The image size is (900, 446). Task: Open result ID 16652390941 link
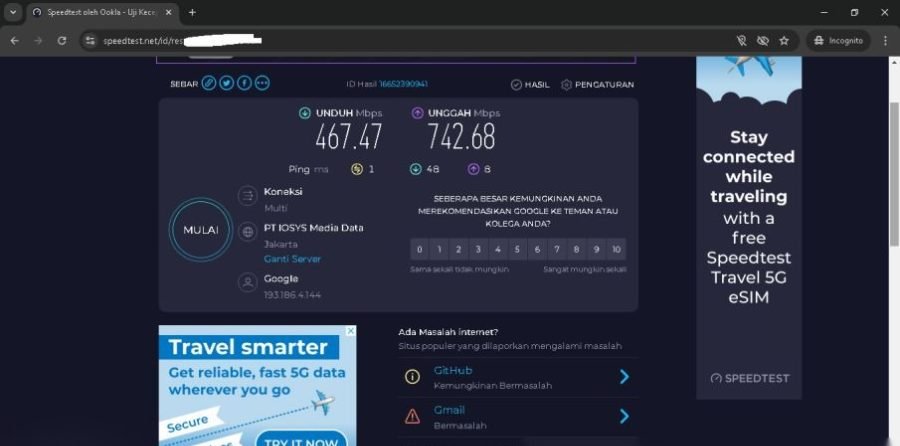[x=403, y=84]
